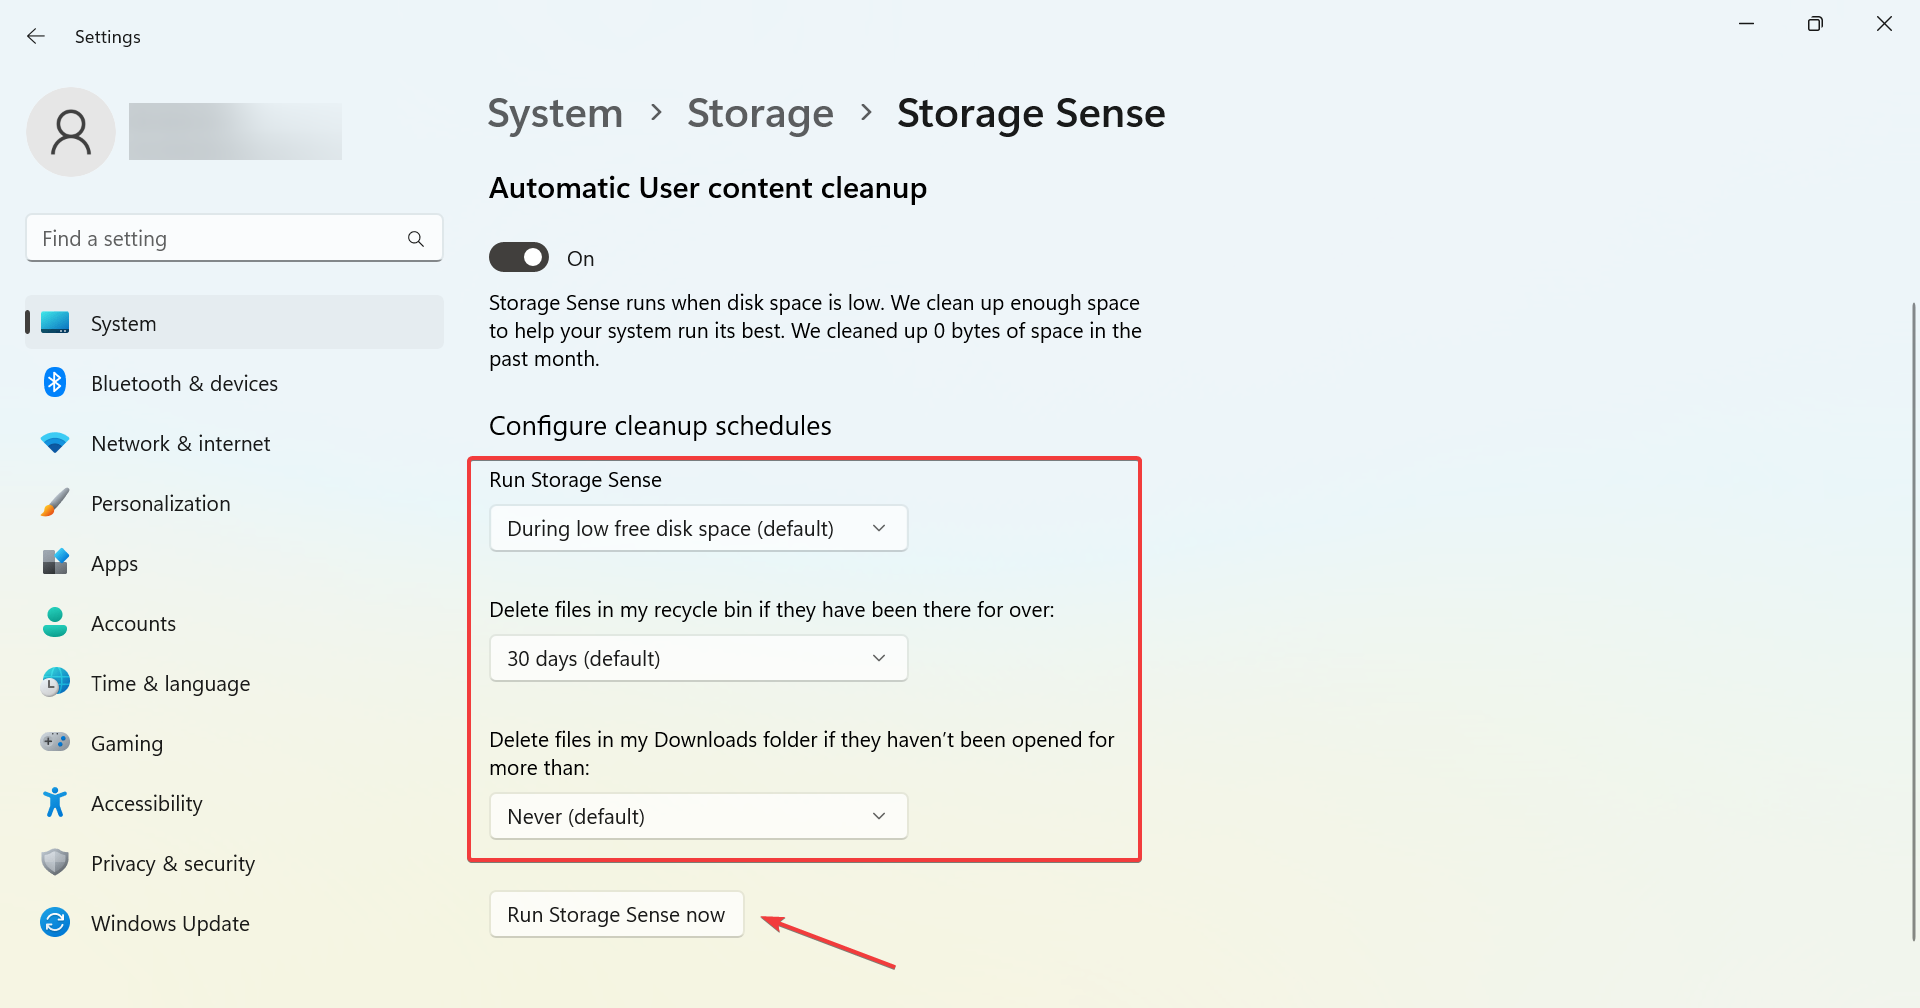Screen dimensions: 1920x1008
Task: Open the Run Storage Sense schedule dropdown
Action: pyautogui.click(x=698, y=528)
